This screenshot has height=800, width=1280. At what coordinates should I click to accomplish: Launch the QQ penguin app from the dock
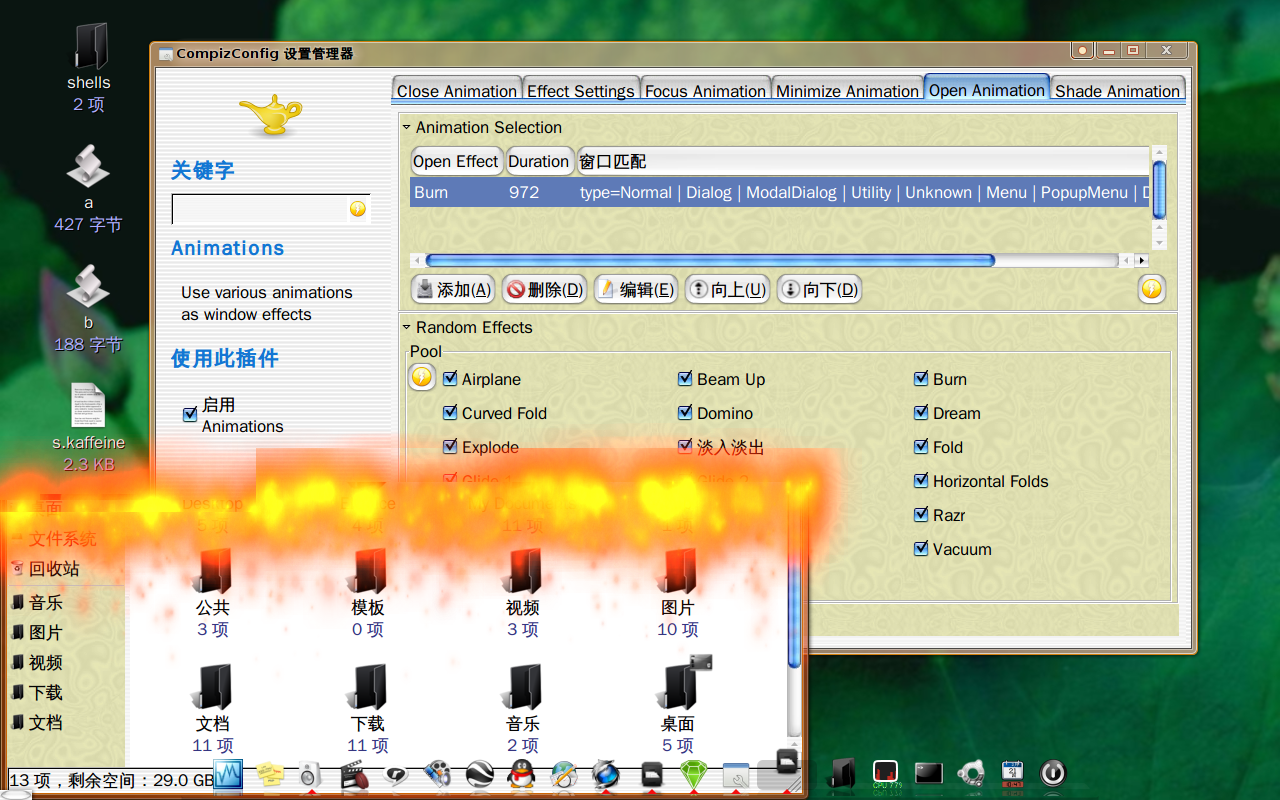[x=521, y=773]
